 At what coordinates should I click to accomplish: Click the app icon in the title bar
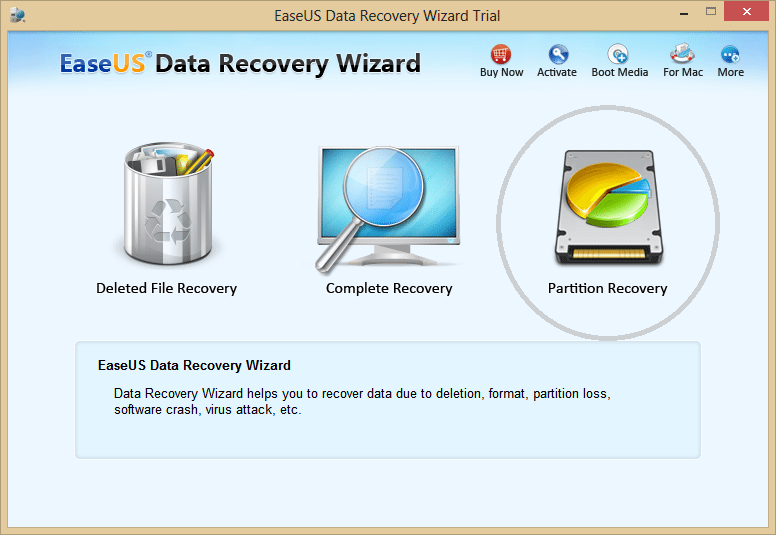point(17,15)
